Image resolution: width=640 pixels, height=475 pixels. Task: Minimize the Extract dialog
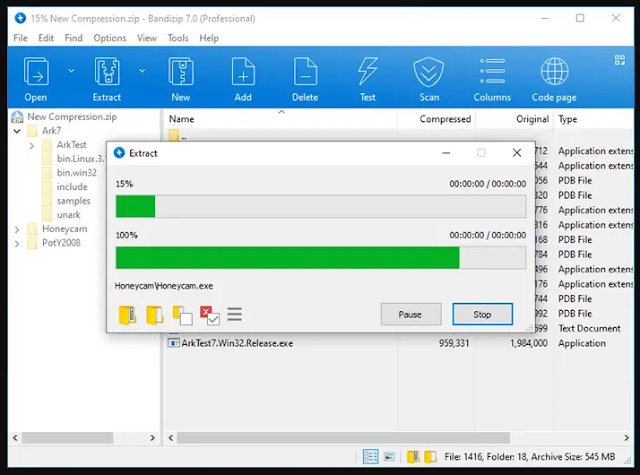[446, 153]
